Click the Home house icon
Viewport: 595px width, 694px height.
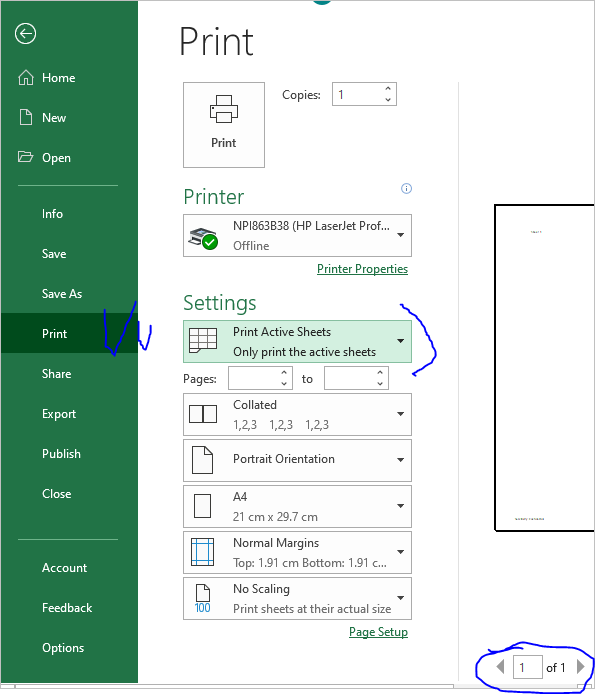tap(26, 77)
